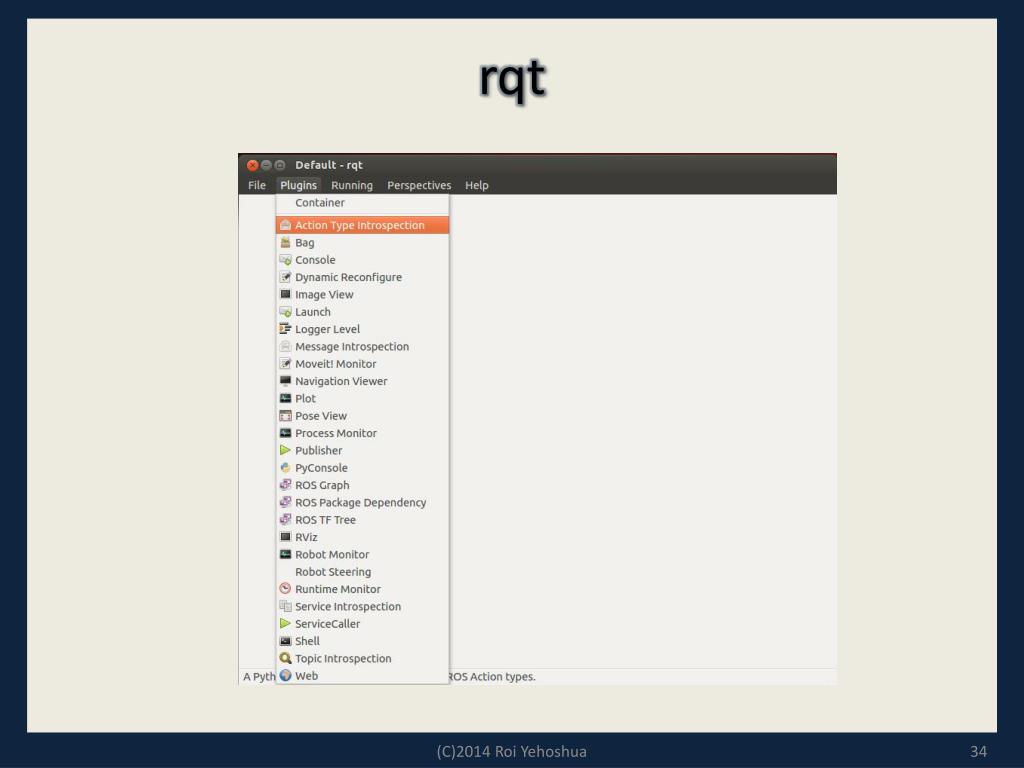Click the Logger Level icon
1024x768 pixels.
[x=285, y=329]
